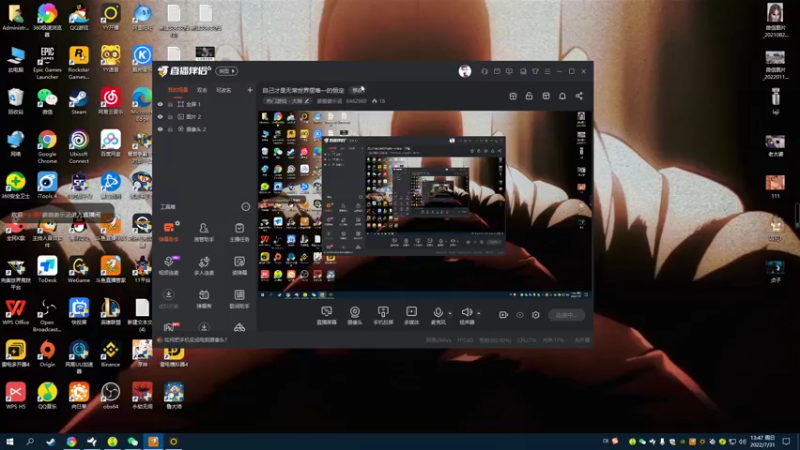Expand the speaker options arrow
Screen dimensions: 800x450
pos(479,313)
